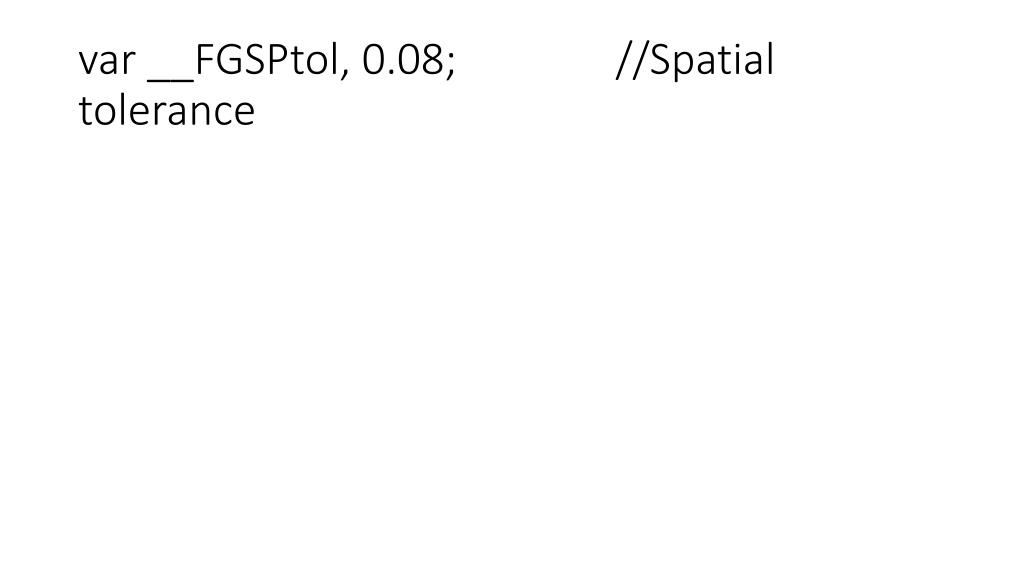Click the number 0.08
This screenshot has width=1024, height=576.
click(x=403, y=59)
